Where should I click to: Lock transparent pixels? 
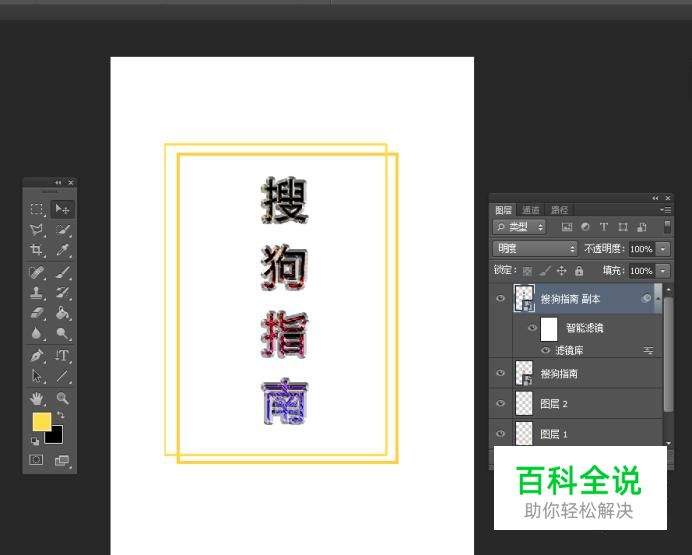pyautogui.click(x=527, y=271)
